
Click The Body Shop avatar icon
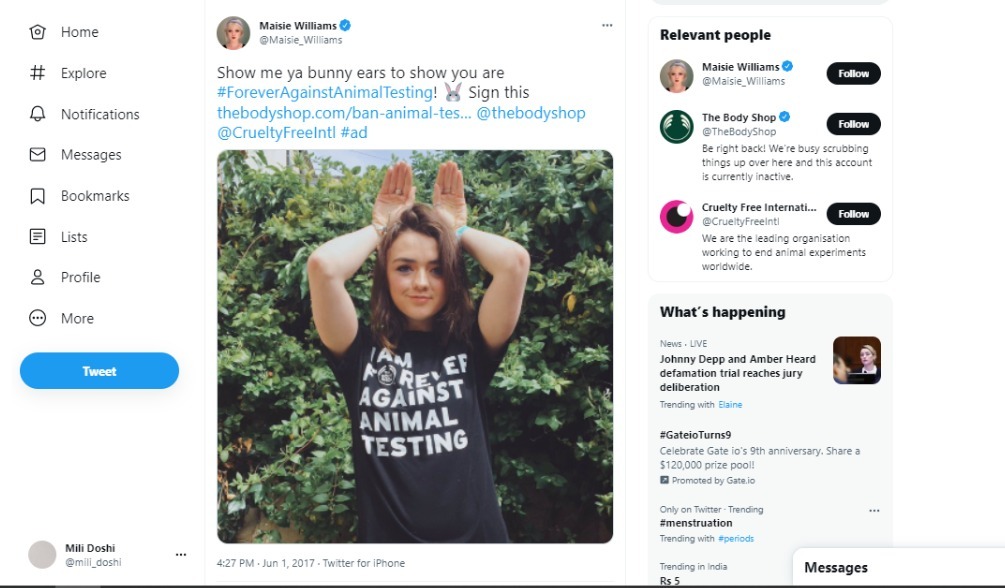677,127
